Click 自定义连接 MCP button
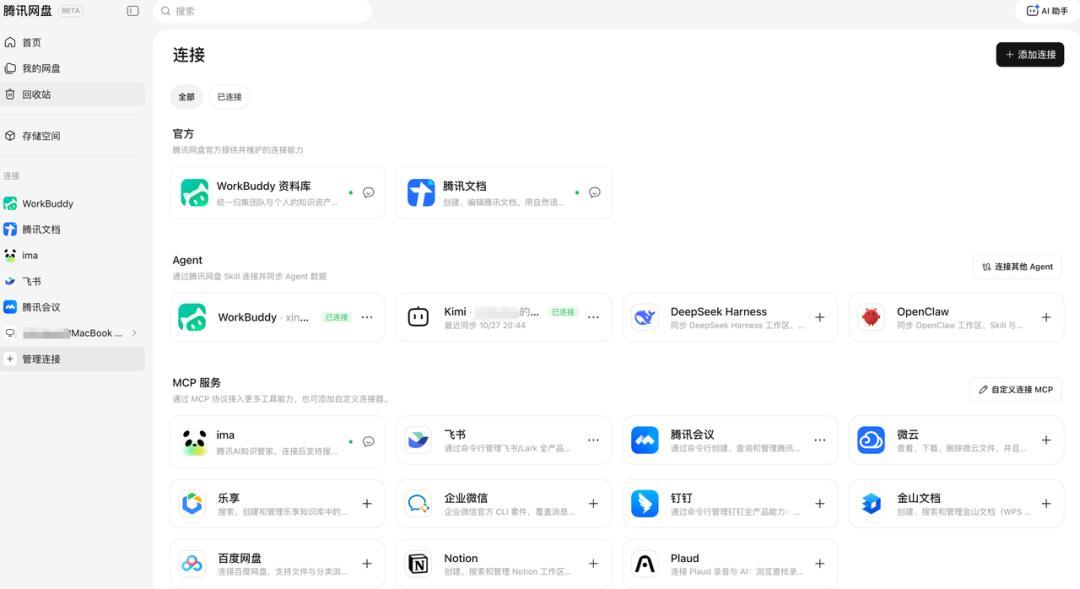This screenshot has height=589, width=1080. pos(1015,389)
